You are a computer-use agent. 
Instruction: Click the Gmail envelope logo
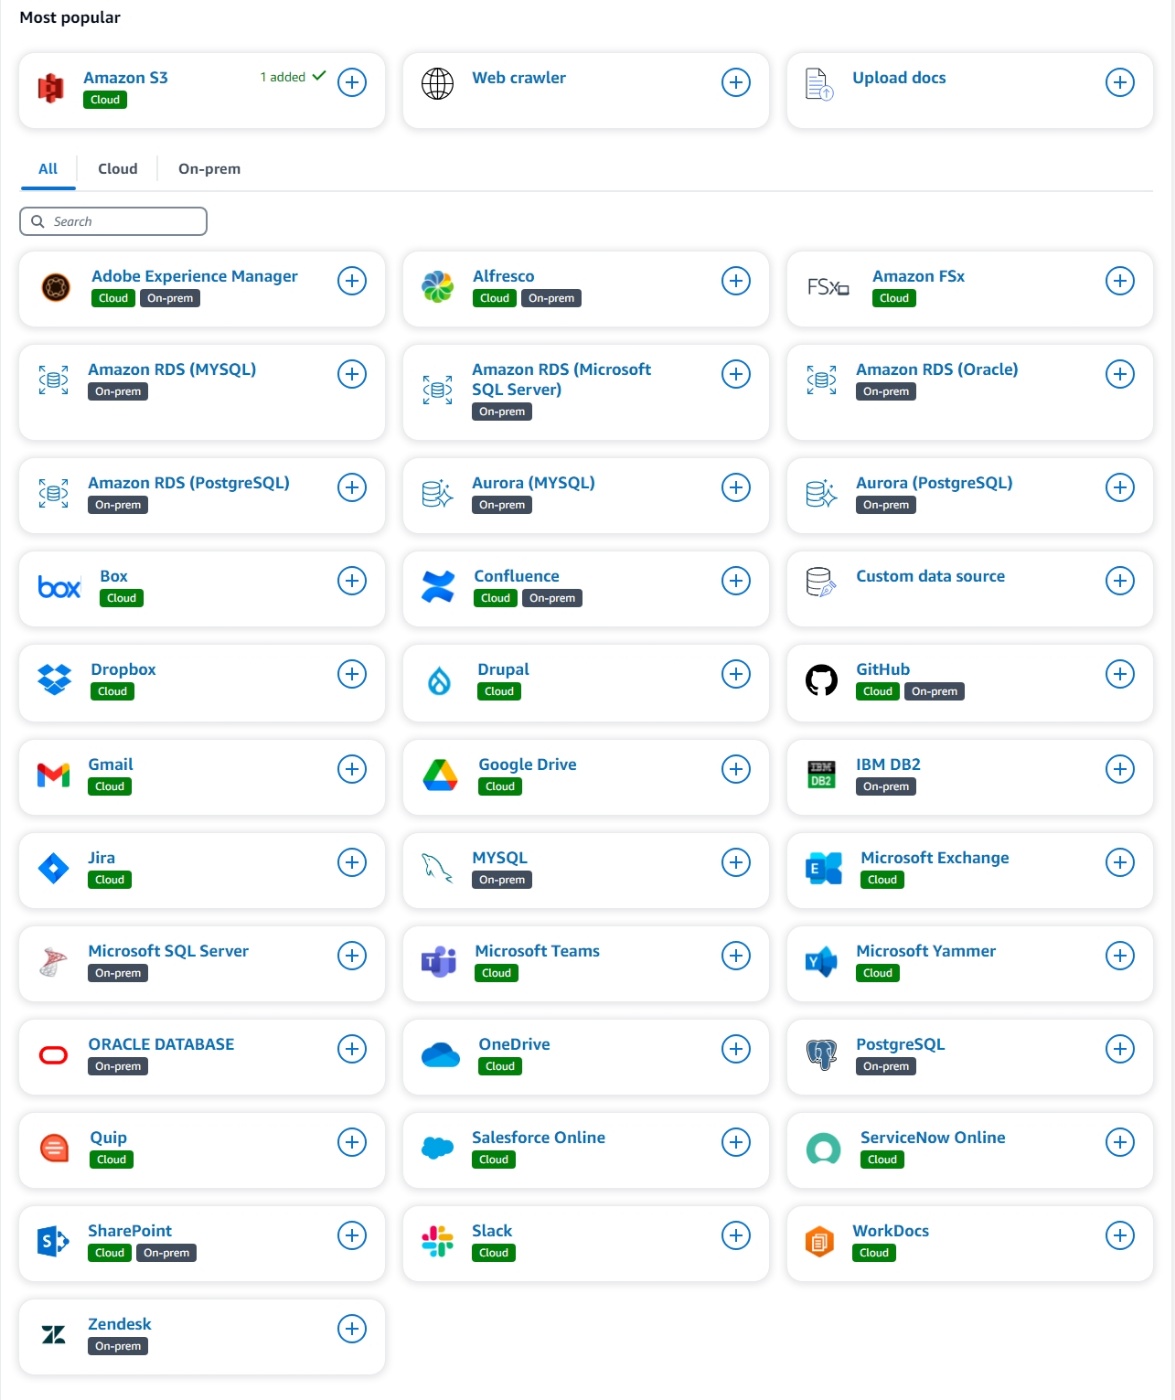click(54, 775)
